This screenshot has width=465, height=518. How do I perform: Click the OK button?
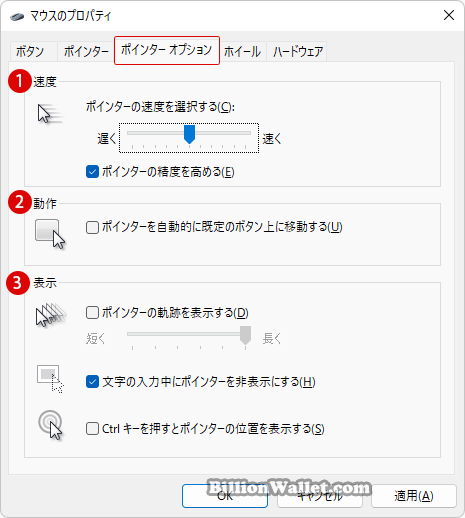point(225,496)
